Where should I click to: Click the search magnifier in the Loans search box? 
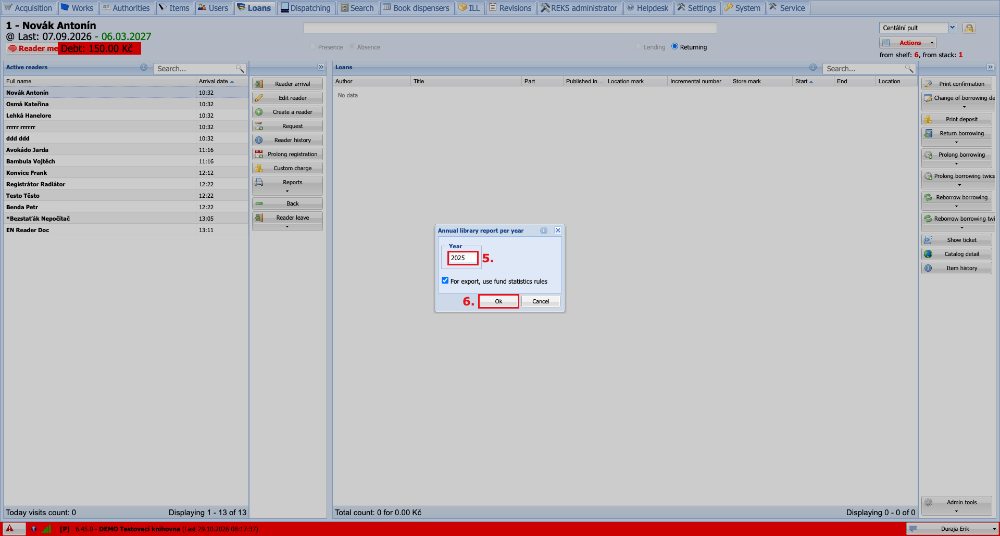pyautogui.click(x=909, y=68)
